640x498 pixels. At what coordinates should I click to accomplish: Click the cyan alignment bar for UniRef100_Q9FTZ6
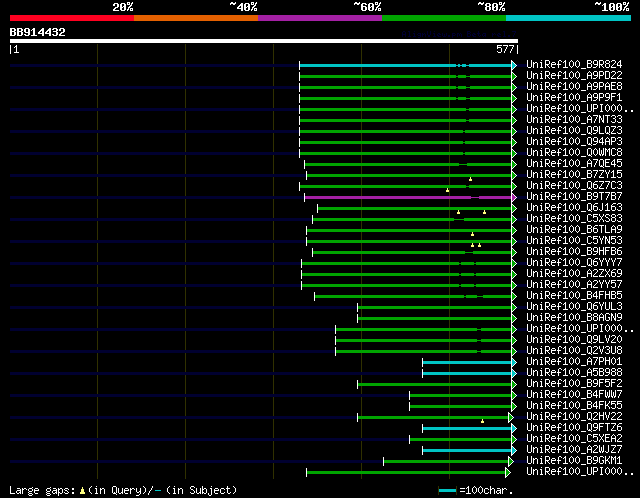coord(467,429)
